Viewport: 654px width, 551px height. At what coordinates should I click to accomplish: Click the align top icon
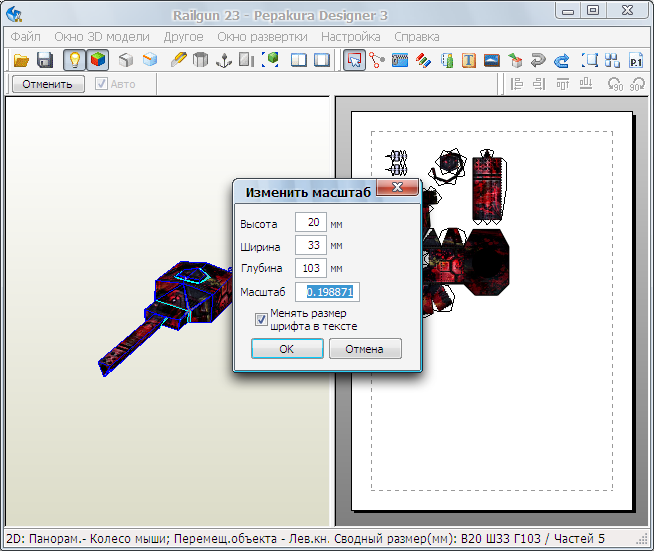[x=562, y=84]
